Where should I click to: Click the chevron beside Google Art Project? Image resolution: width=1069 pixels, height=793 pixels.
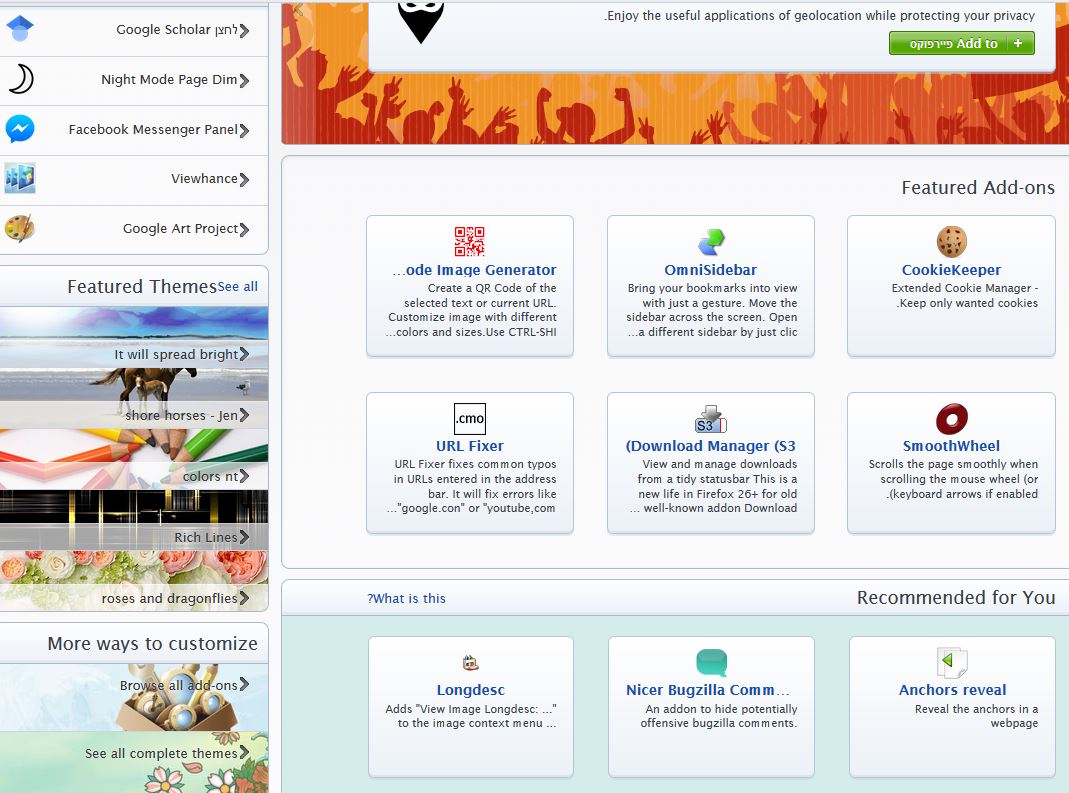coord(245,230)
